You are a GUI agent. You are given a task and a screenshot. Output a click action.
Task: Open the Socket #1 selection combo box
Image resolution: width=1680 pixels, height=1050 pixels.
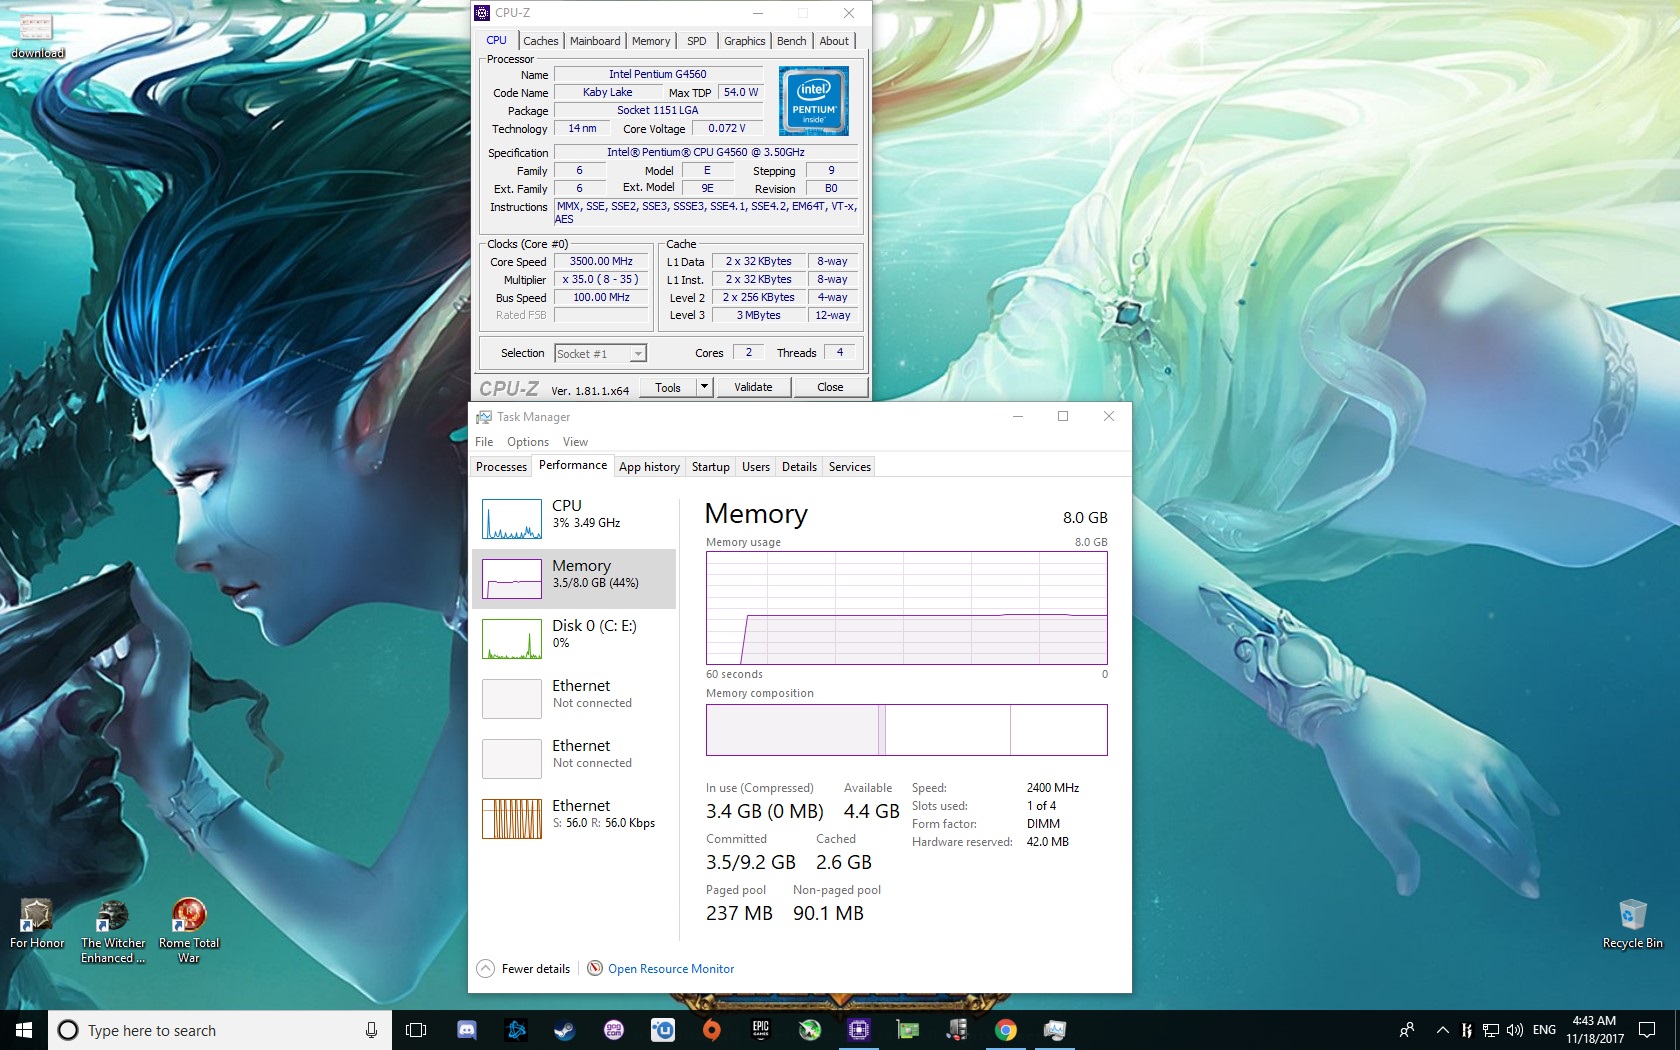pyautogui.click(x=600, y=353)
